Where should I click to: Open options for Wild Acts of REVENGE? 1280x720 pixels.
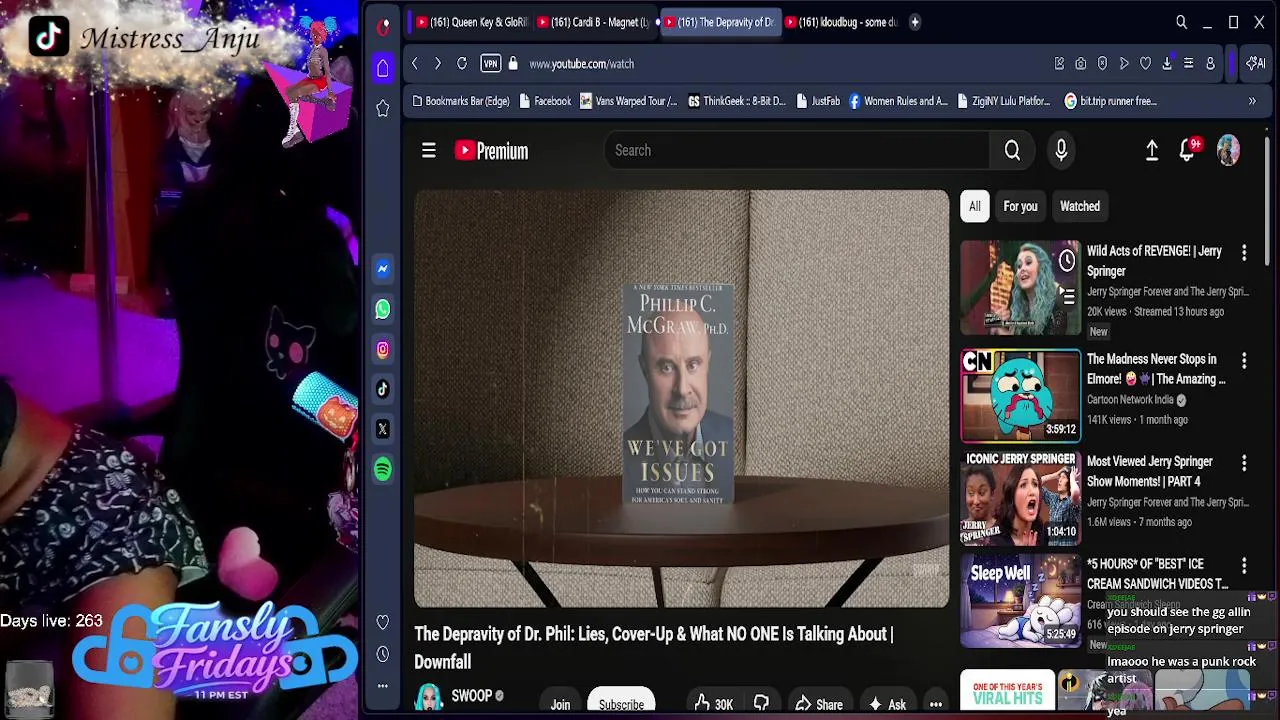click(1244, 252)
